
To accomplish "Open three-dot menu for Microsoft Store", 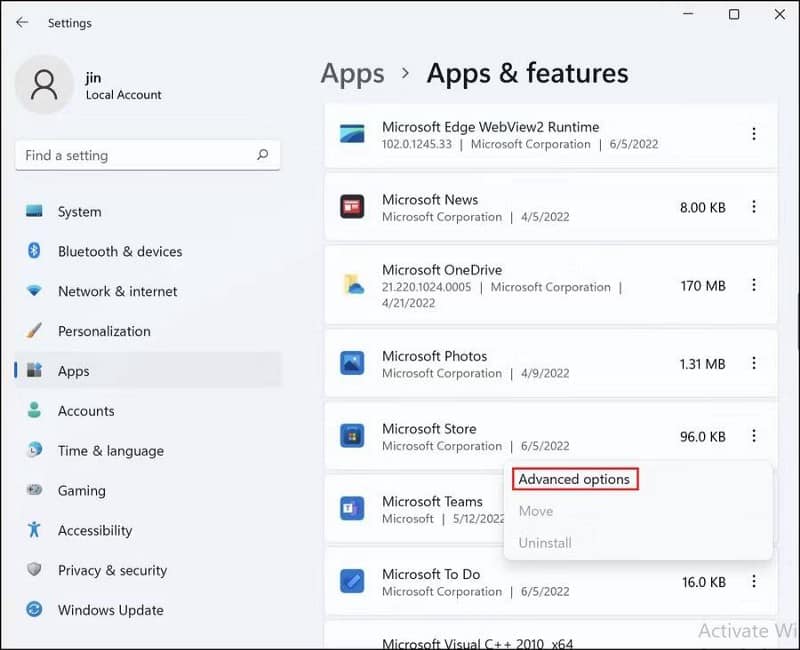I will coord(754,436).
